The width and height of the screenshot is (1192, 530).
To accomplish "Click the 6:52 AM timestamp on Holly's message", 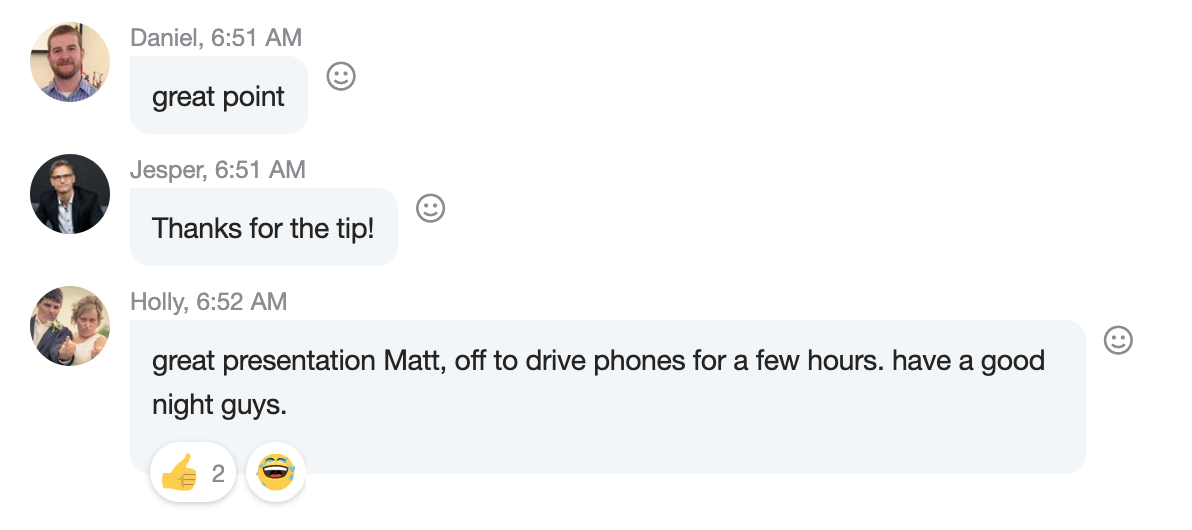I will pos(242,302).
